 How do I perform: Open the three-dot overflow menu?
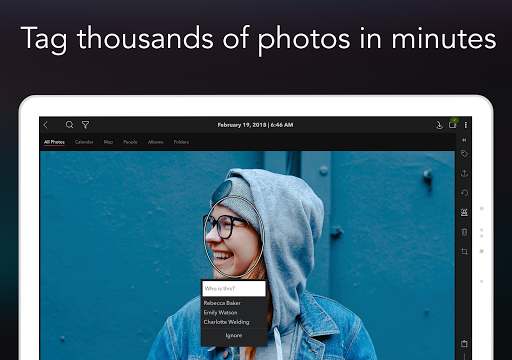[466, 125]
